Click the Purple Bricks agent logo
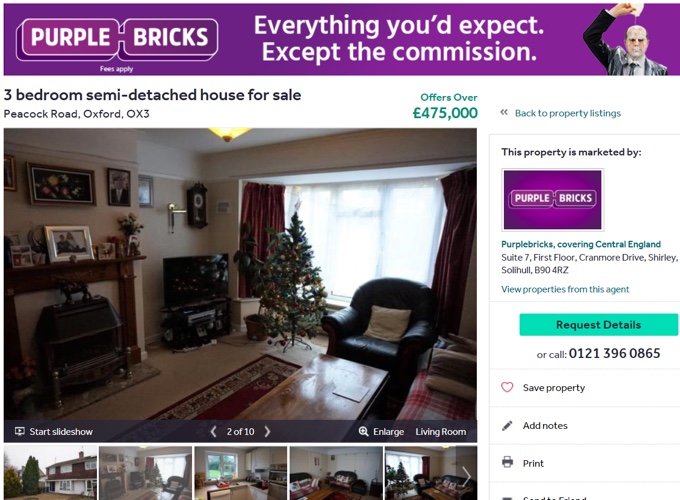680x500 pixels. [x=552, y=199]
